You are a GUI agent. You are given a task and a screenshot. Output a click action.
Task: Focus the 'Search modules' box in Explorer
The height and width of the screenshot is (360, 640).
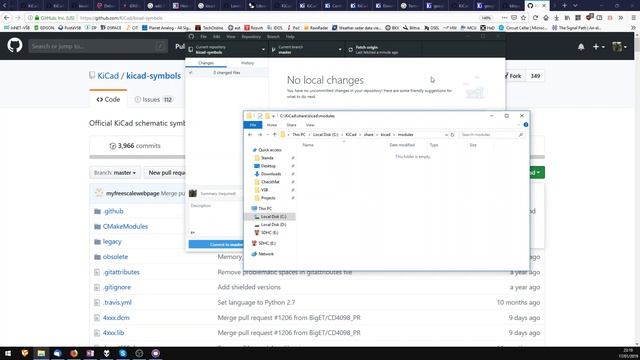491,135
